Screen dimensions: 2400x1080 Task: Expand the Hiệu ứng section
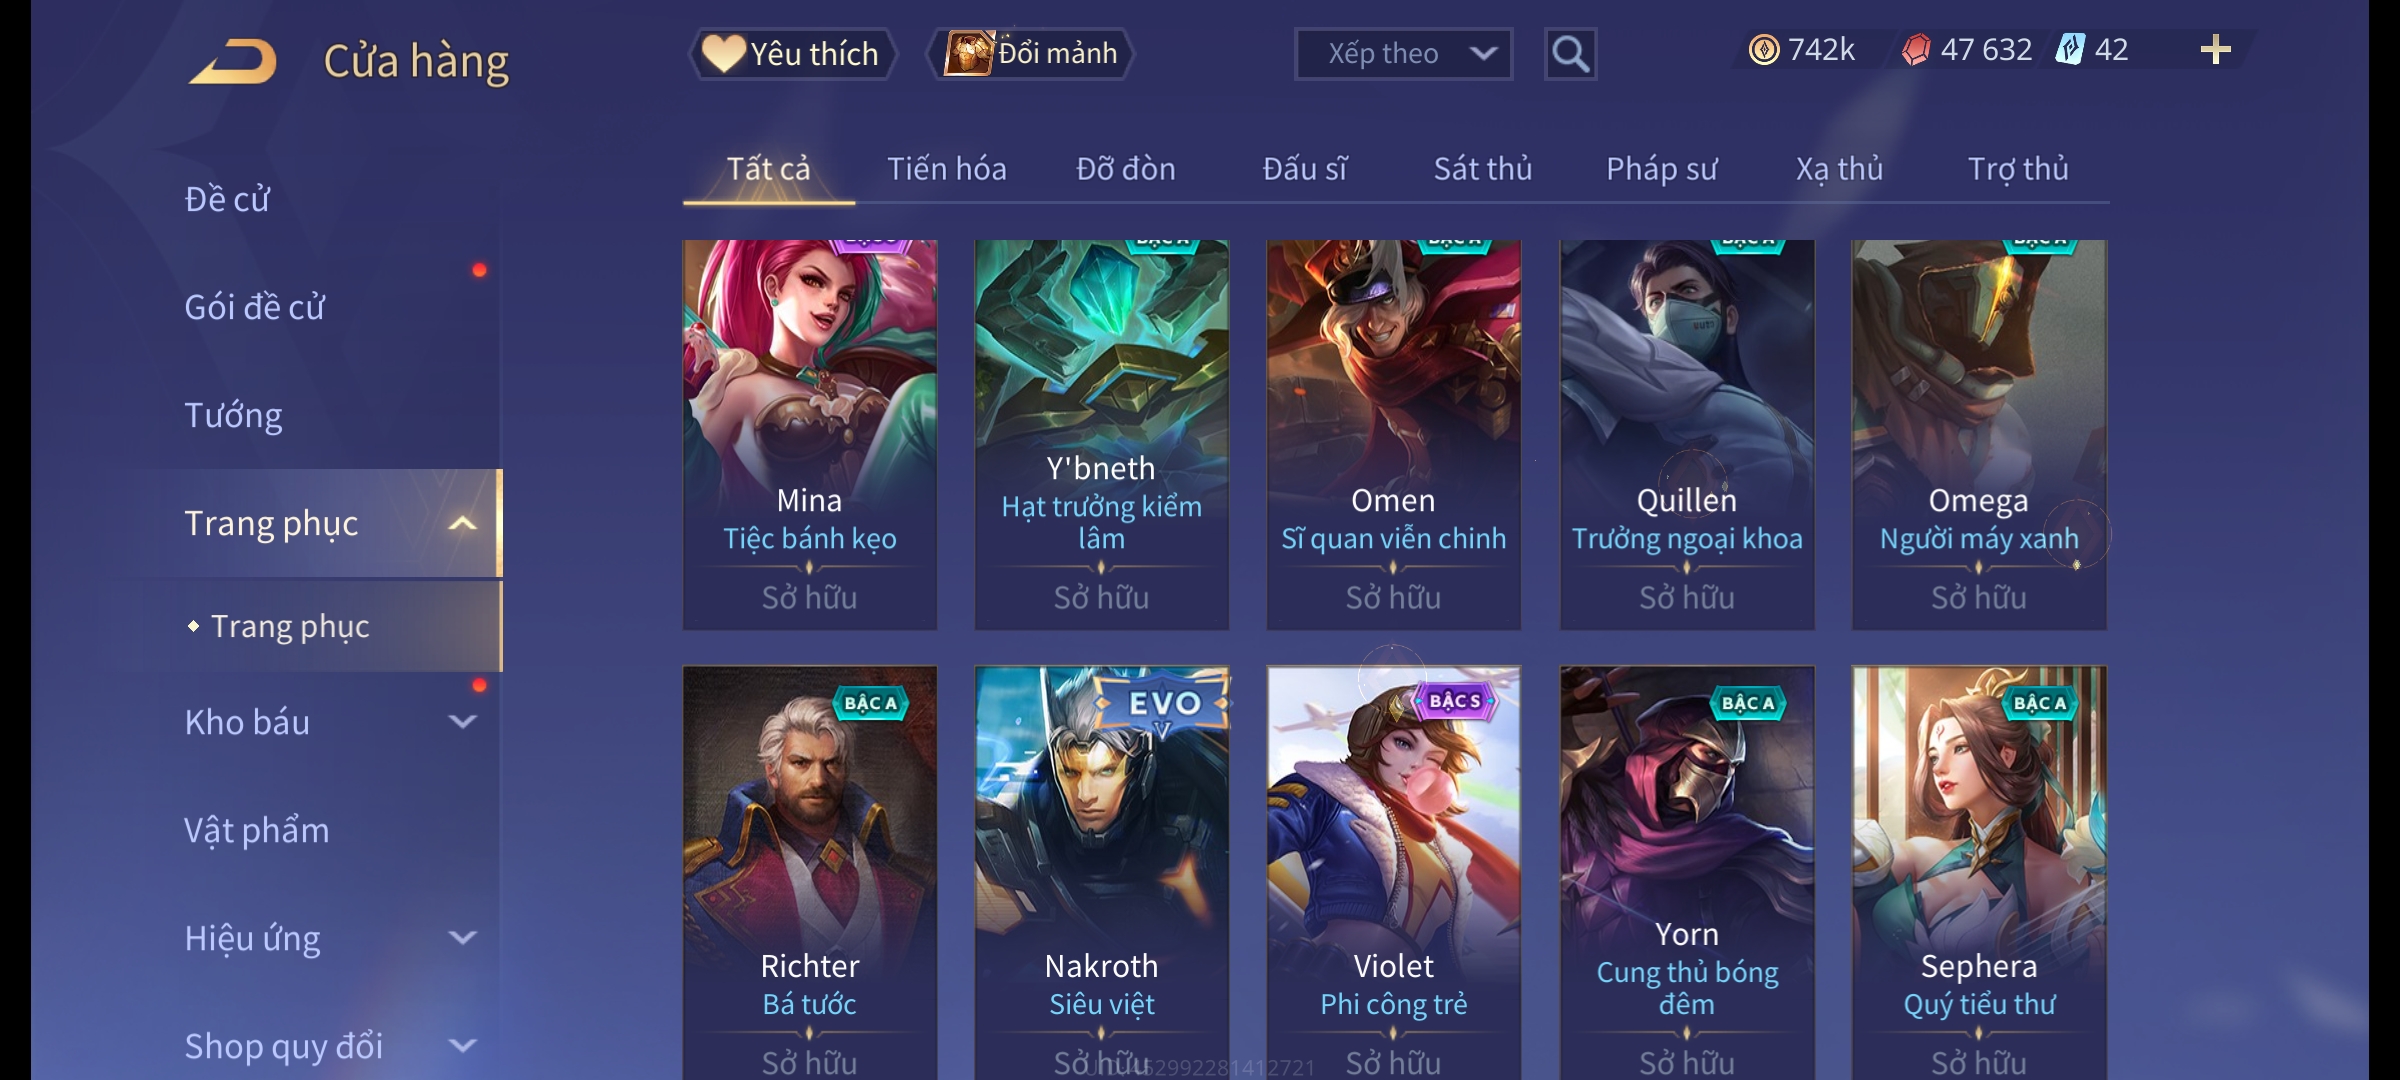click(462, 938)
